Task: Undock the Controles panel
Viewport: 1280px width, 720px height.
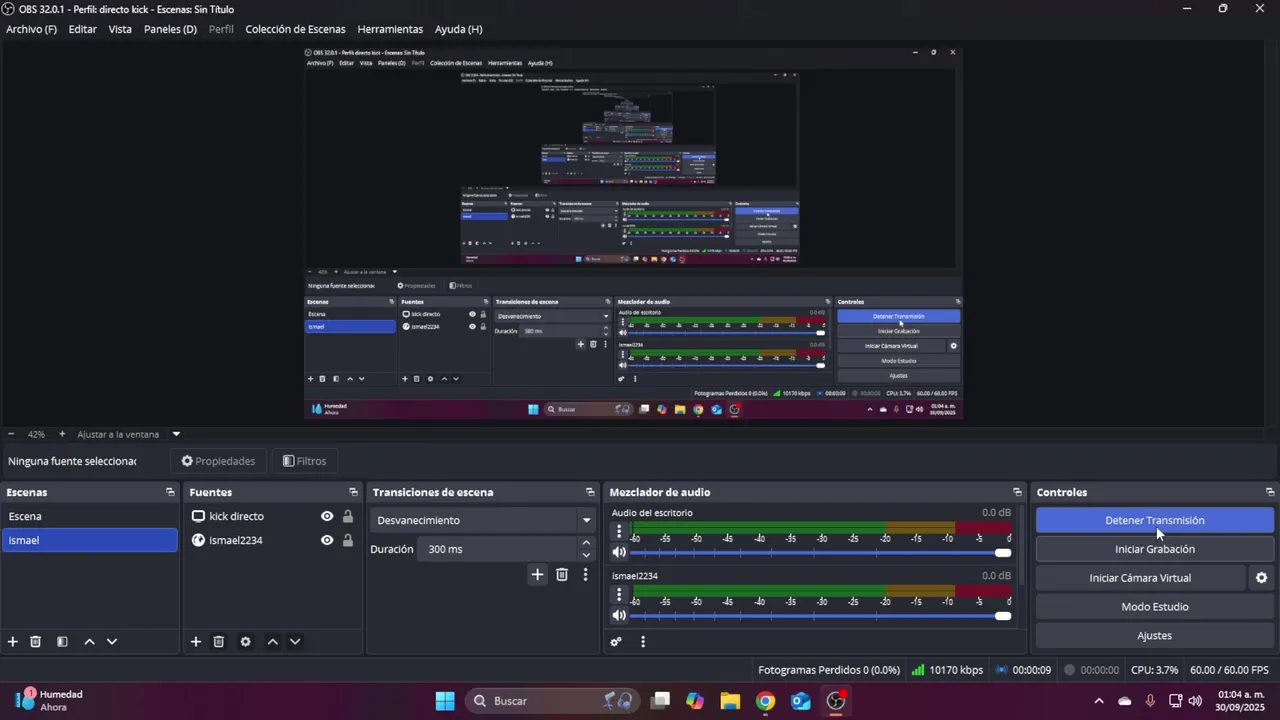Action: 1270,492
